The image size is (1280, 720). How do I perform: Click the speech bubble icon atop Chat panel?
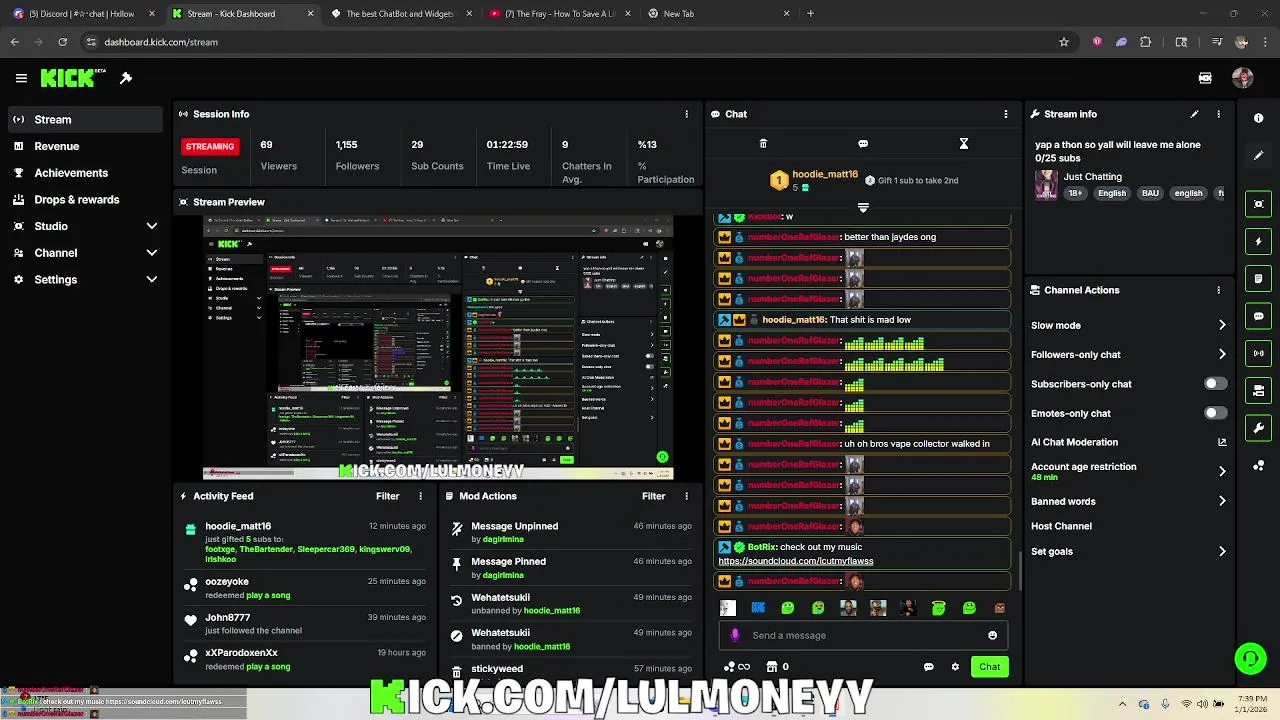(x=863, y=144)
